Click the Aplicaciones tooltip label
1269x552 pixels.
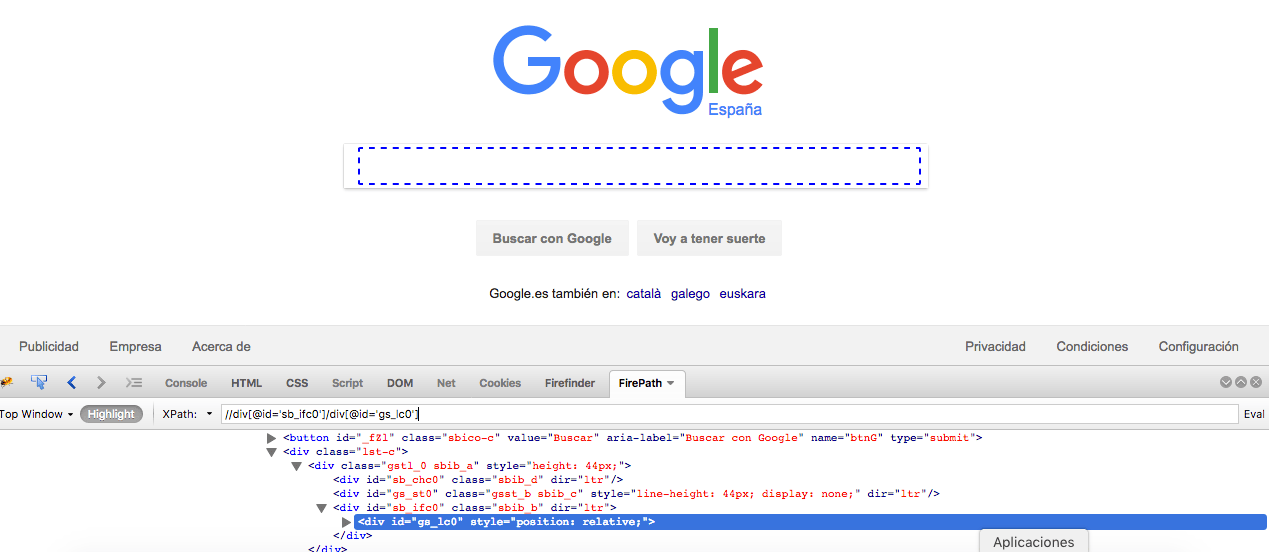[1033, 541]
